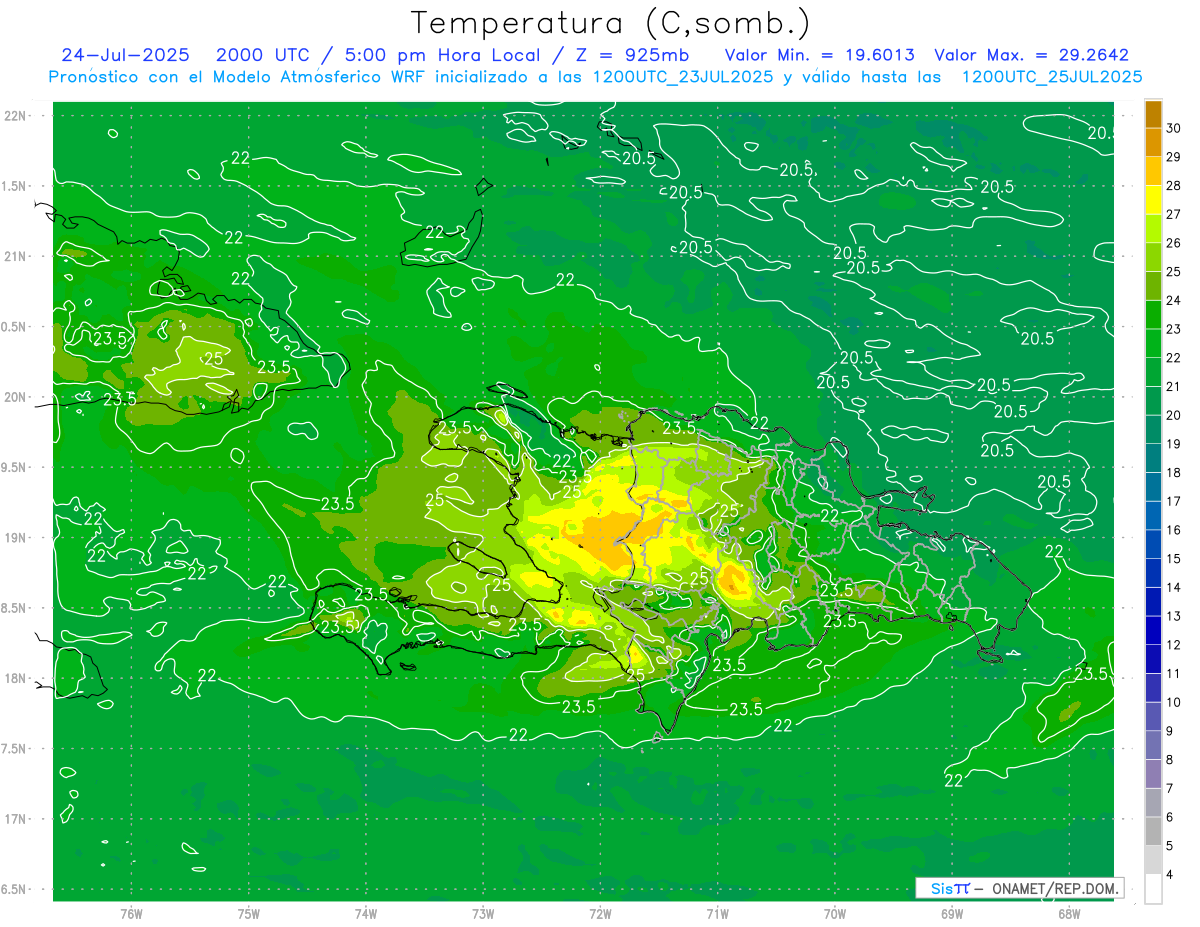This screenshot has height=927, width=1200.
Task: Click the '70W' longitude axis label
Action: [x=835, y=913]
